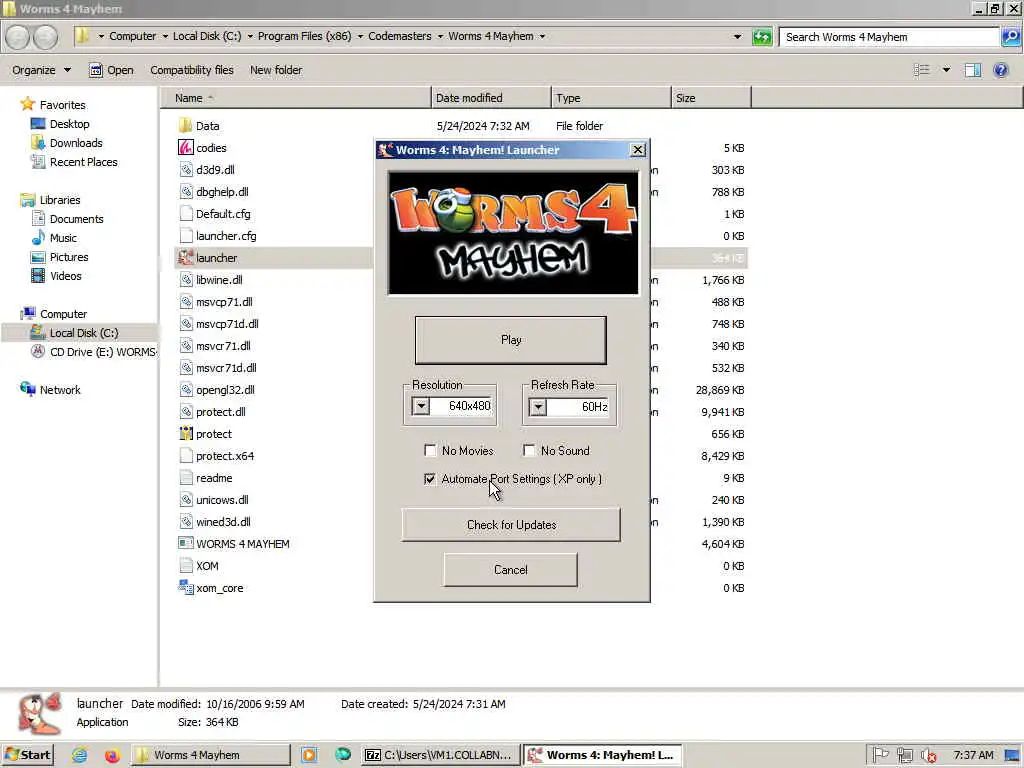Close the Worms 4: Mayhem! Launcher dialog

coord(638,150)
